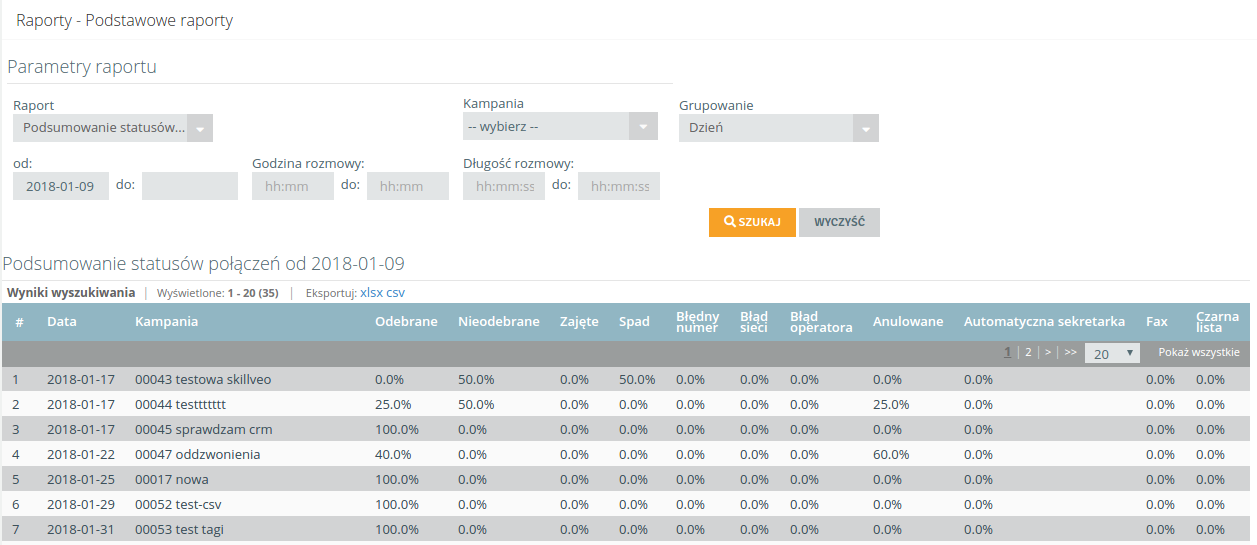
Task: Click date 2018-01-29 cell
Action: point(81,505)
